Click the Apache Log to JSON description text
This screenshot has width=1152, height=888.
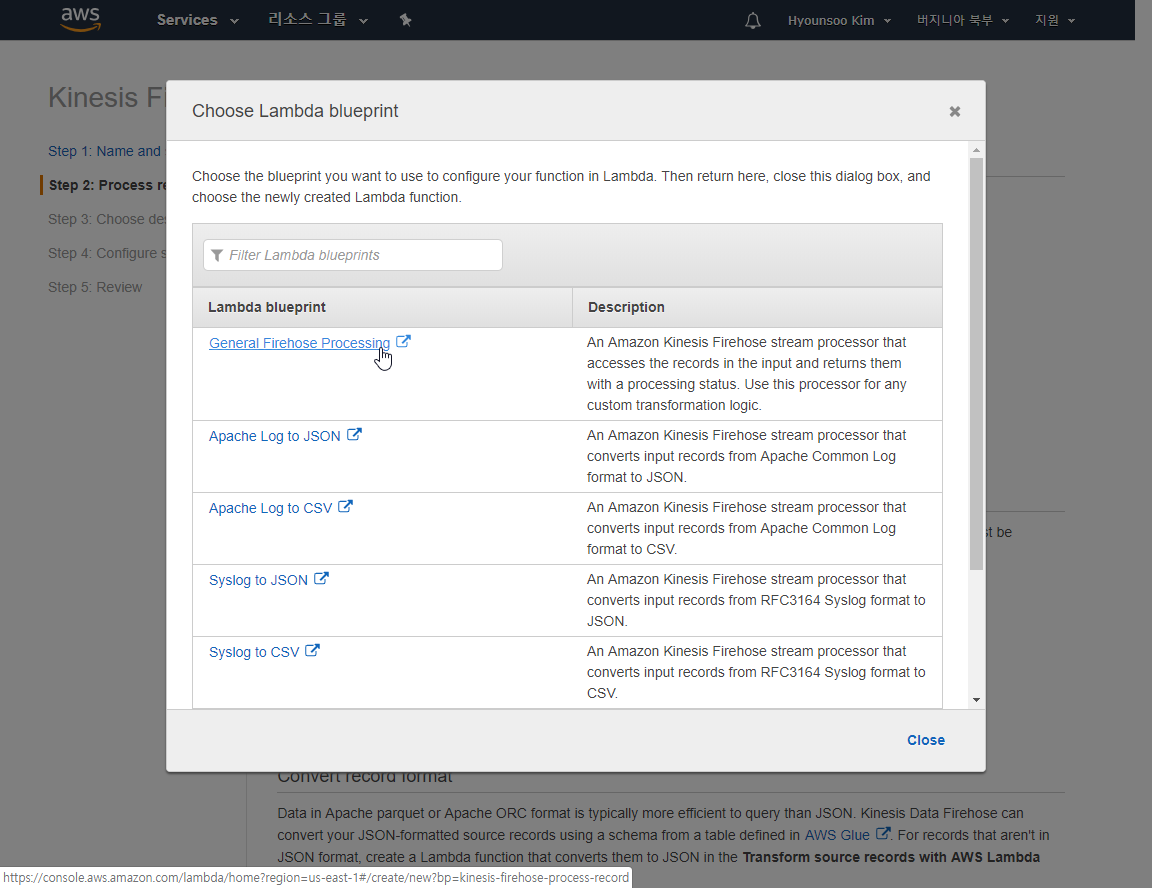tap(747, 456)
